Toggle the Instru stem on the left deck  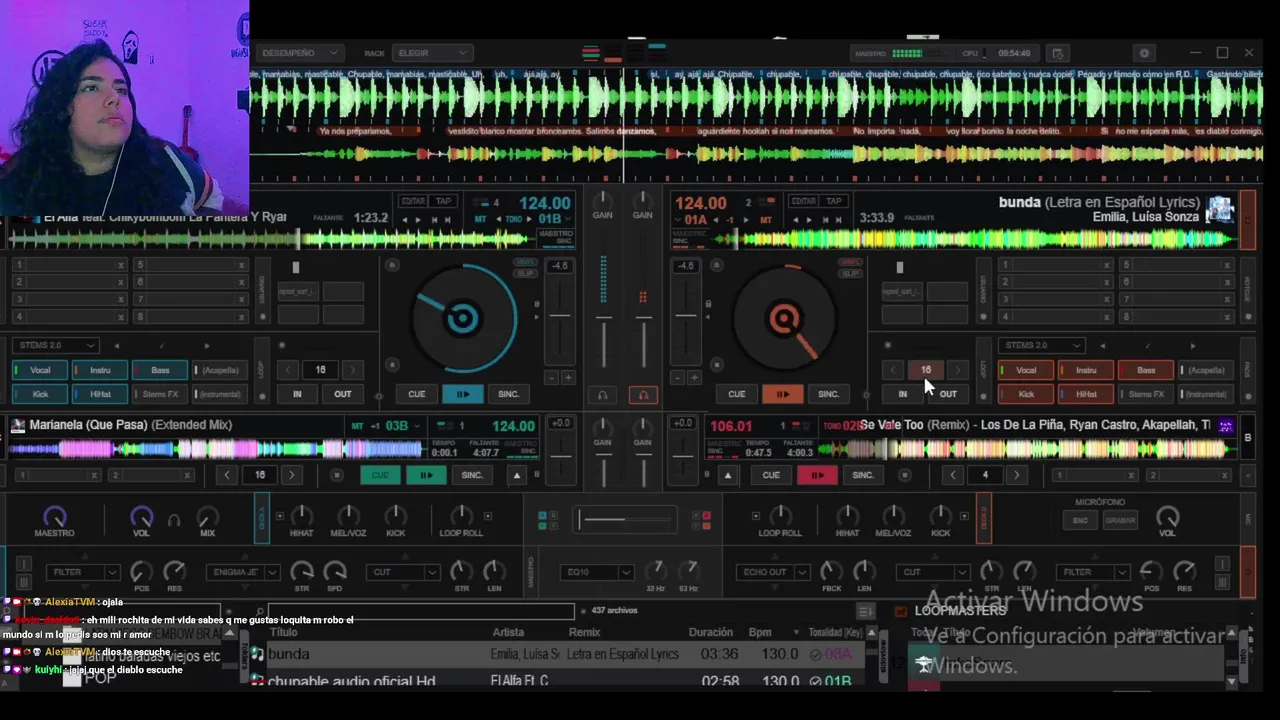pyautogui.click(x=100, y=370)
